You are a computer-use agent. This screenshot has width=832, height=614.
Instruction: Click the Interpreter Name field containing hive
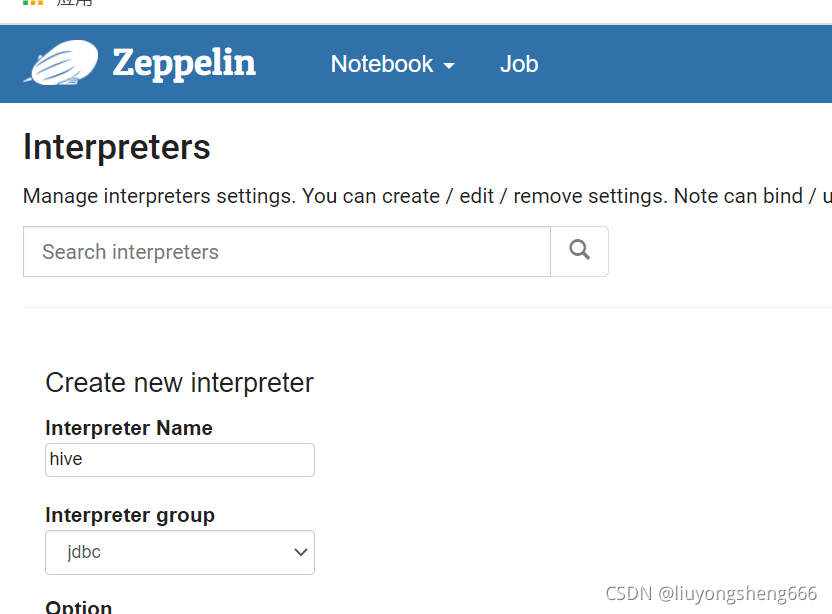pos(179,459)
